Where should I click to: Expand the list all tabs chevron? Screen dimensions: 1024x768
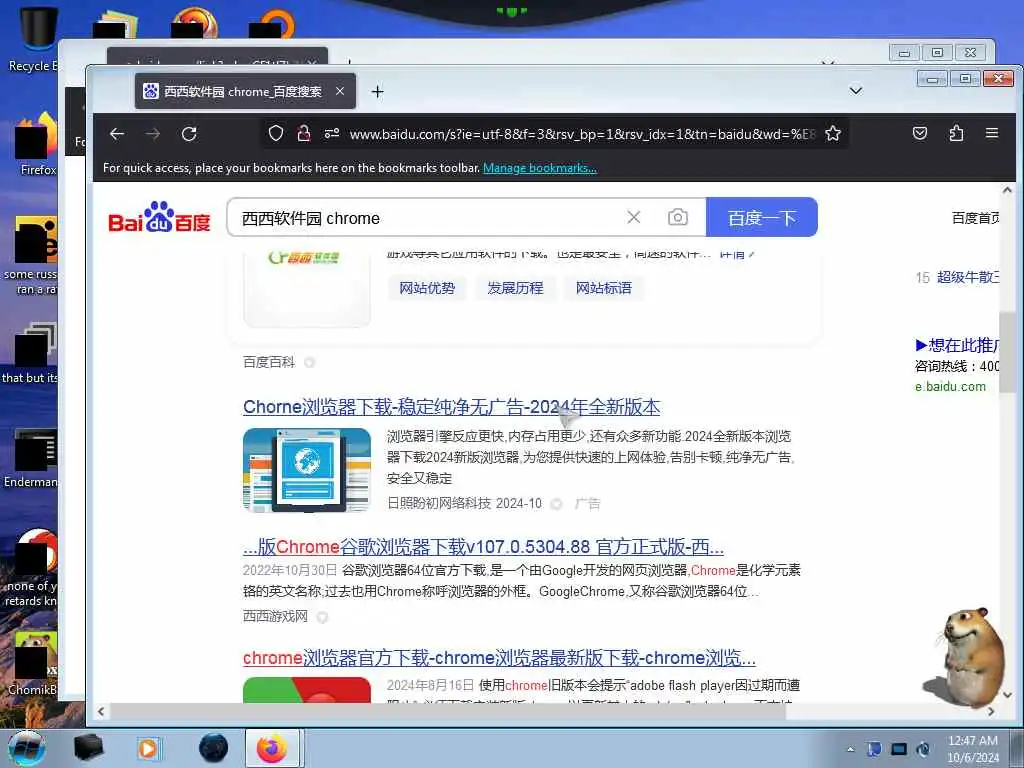[x=856, y=90]
